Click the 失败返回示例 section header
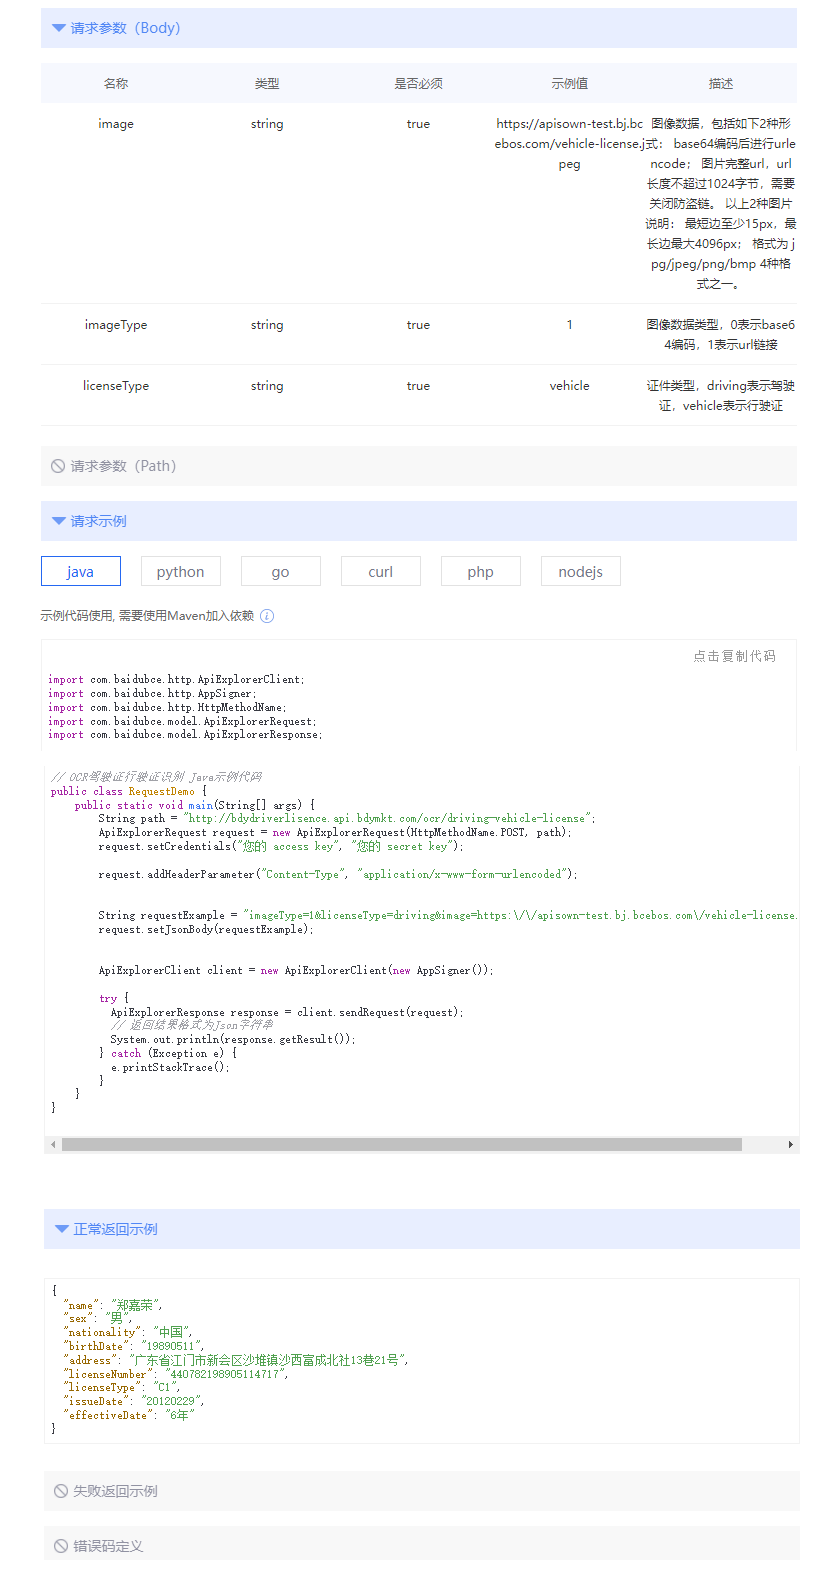 point(115,1491)
